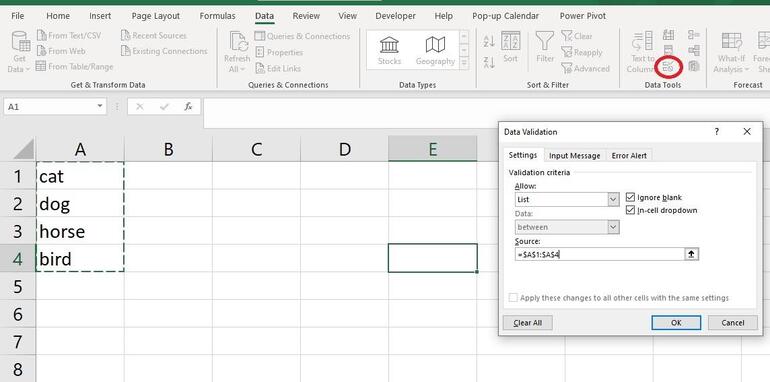Toggle the Ignore blank checkbox
Viewport: 770px width, 382px height.
631,197
